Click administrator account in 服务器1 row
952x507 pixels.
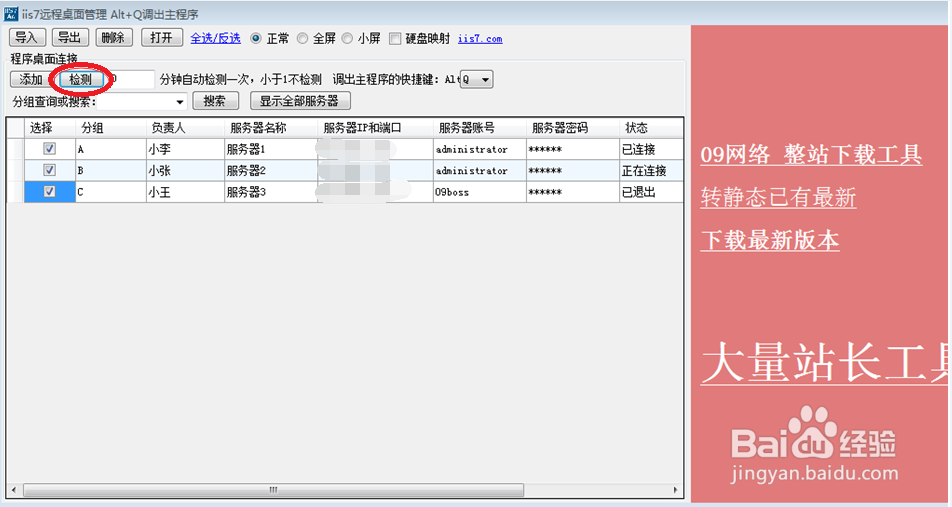[x=480, y=149]
